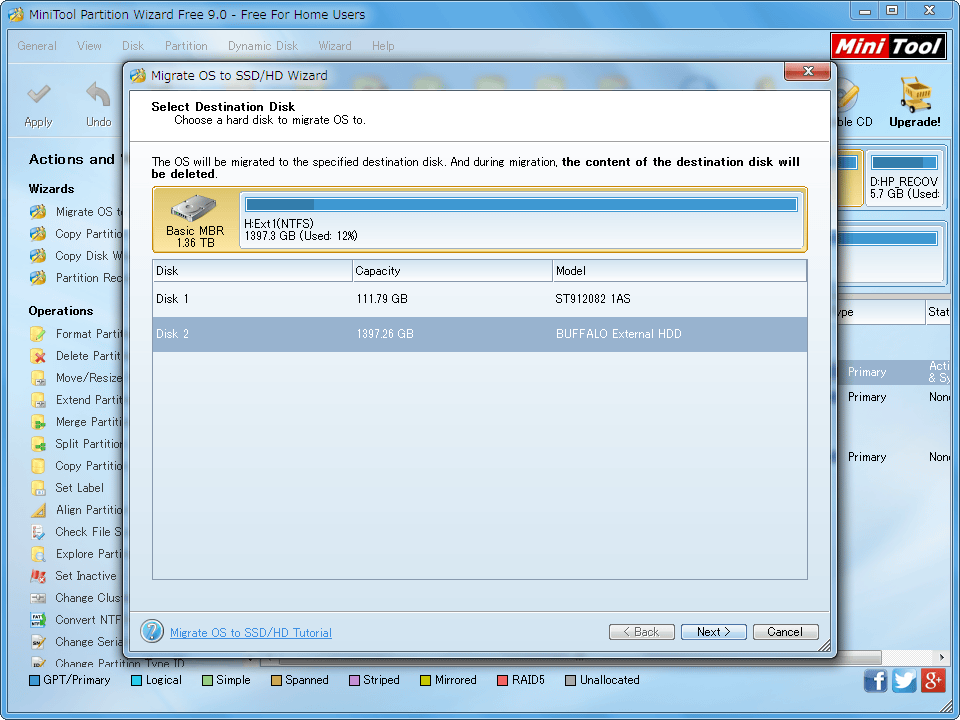Viewport: 960px width, 720px height.
Task: Click the help question mark icon
Action: (152, 631)
